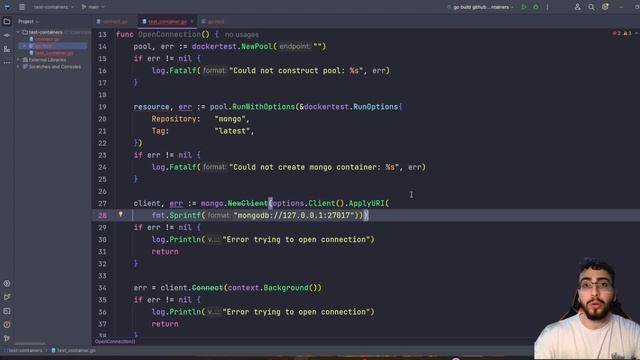Open the Commit tool window icon

coord(7,36)
